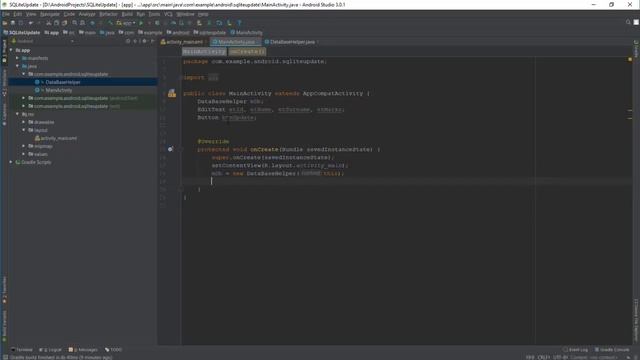Click the Open folder toolbar icon
The width and height of the screenshot is (640, 360).
(5, 23)
